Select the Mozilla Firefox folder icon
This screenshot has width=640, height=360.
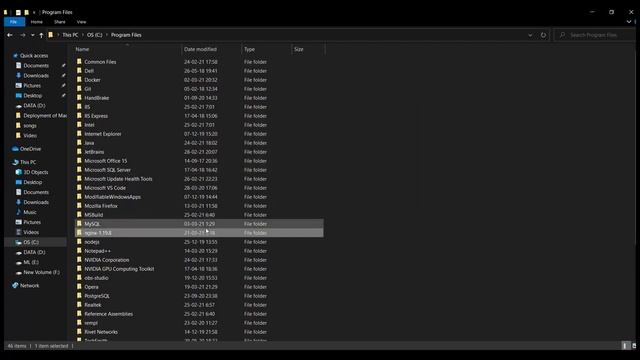coord(79,205)
